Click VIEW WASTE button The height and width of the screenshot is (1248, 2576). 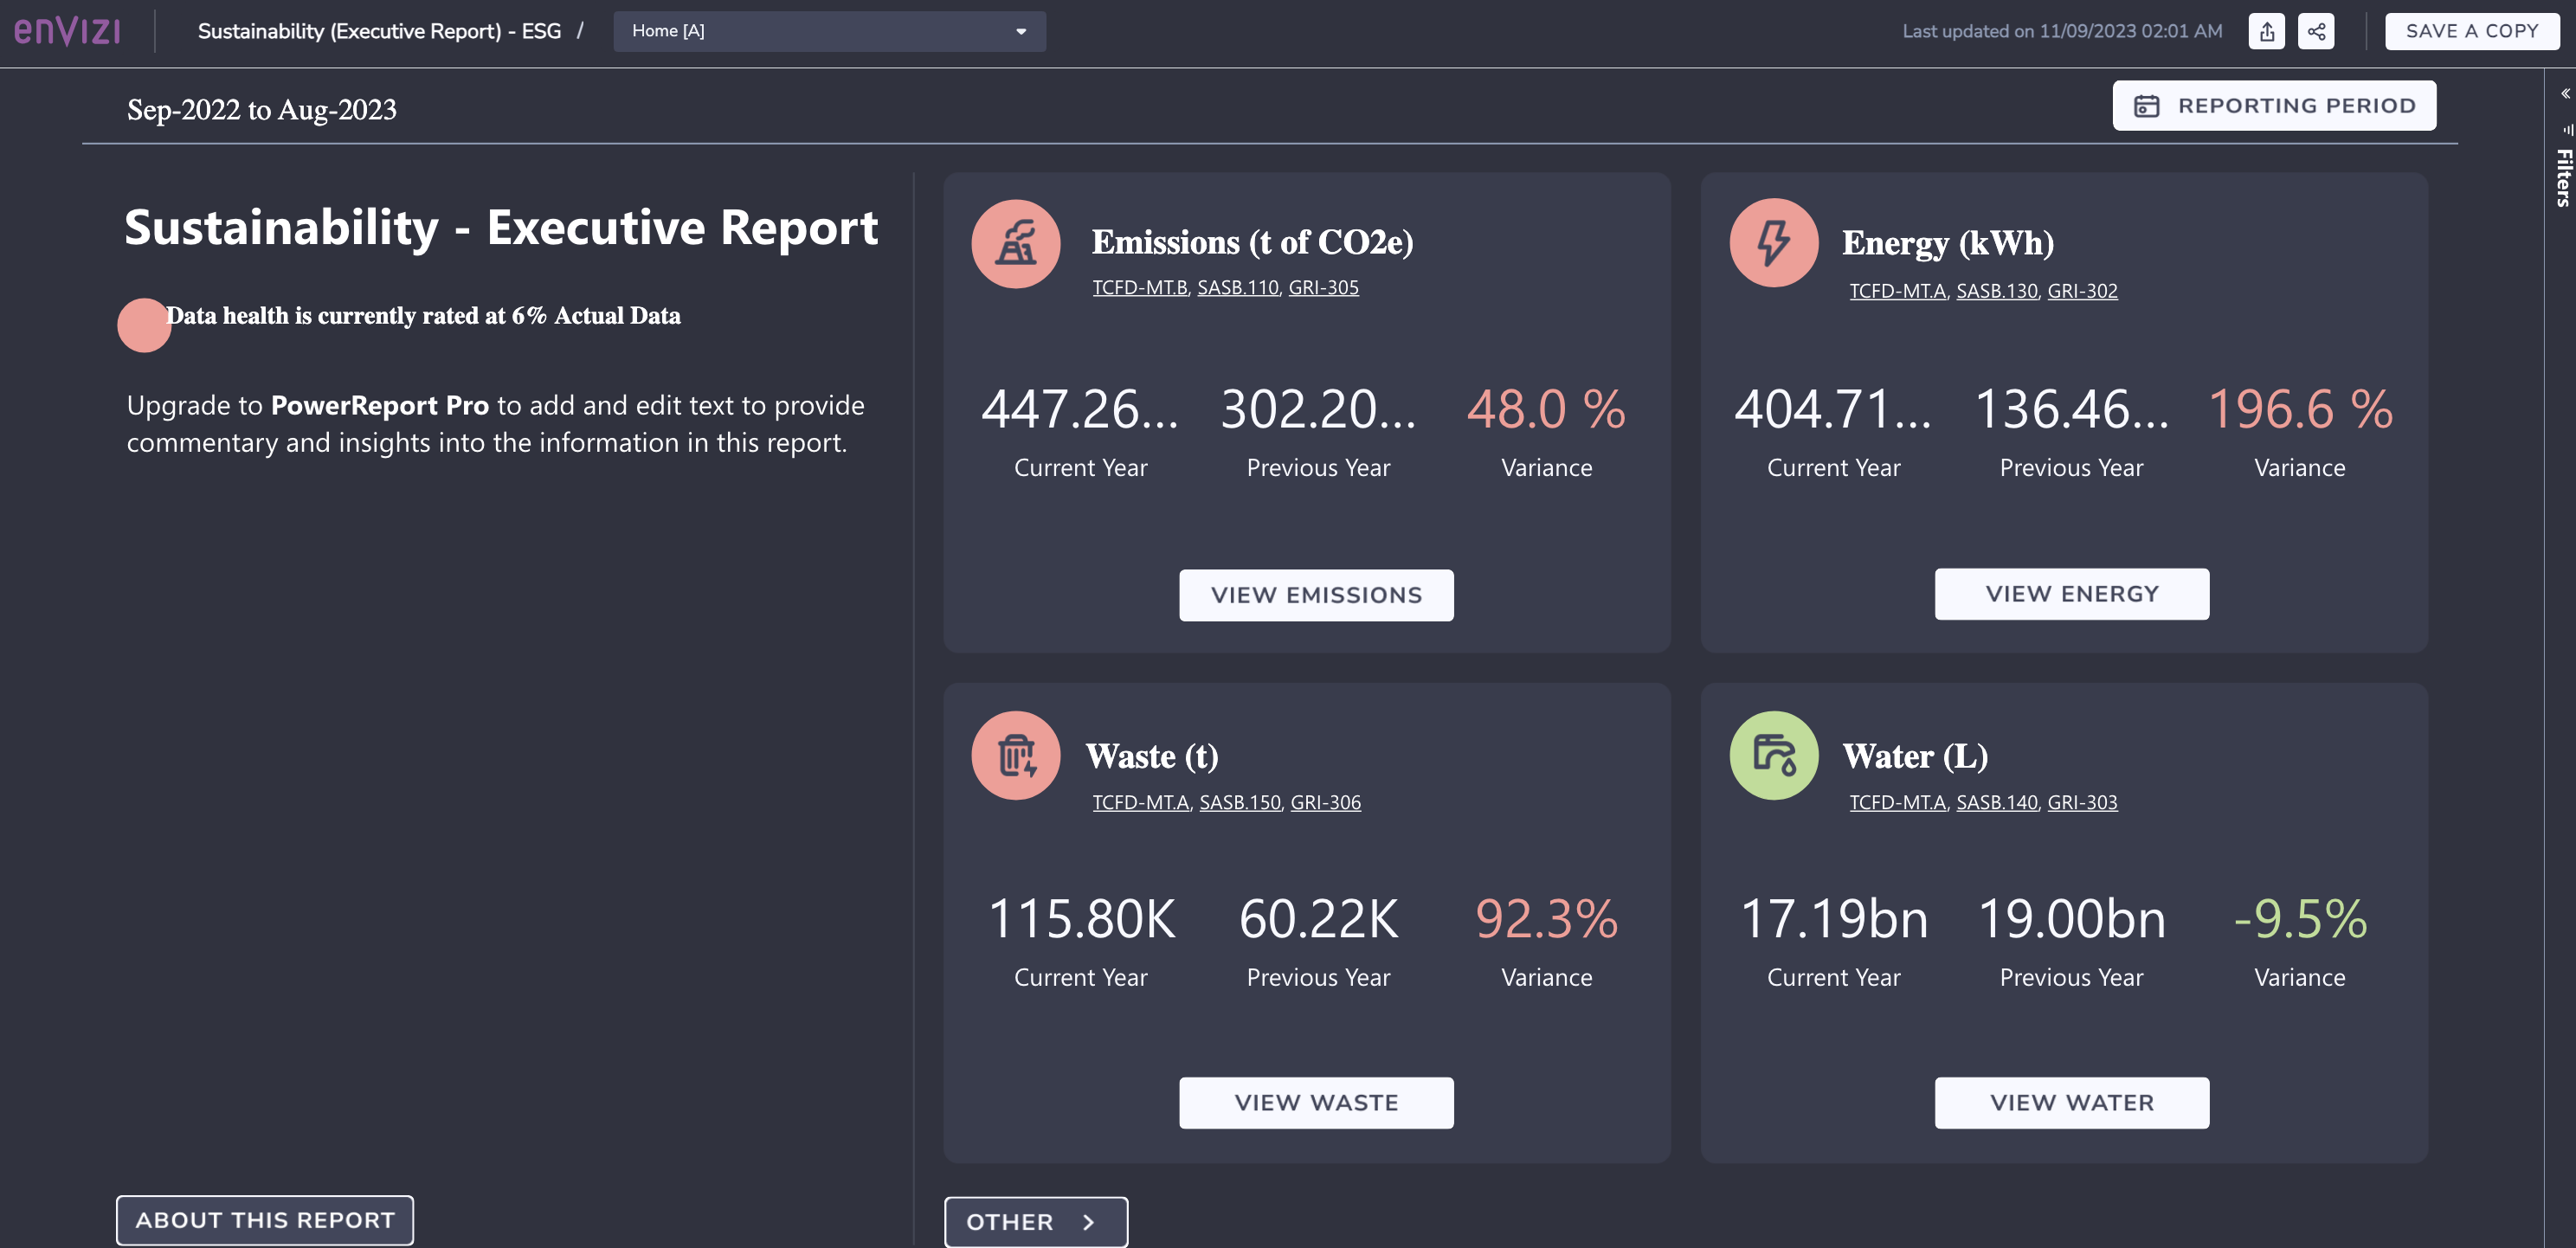(1315, 1103)
